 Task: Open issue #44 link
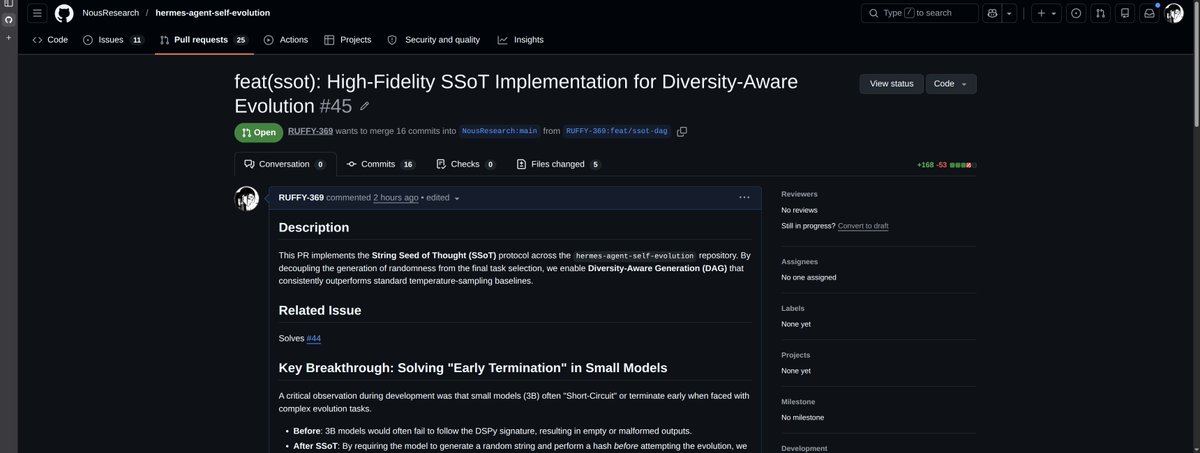[314, 338]
